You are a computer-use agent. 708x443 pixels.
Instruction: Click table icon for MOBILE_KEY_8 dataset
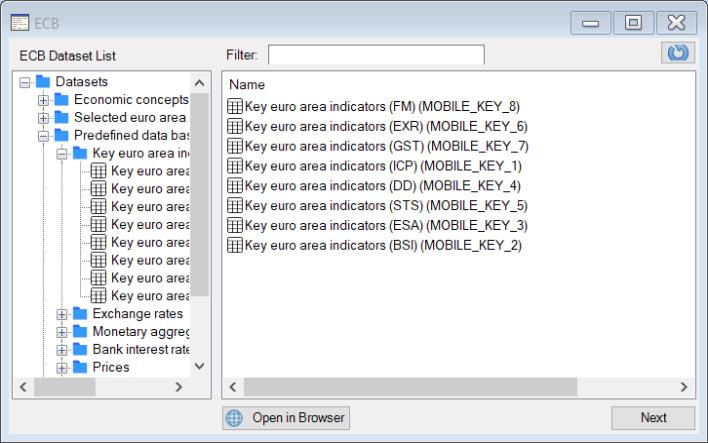pyautogui.click(x=236, y=106)
